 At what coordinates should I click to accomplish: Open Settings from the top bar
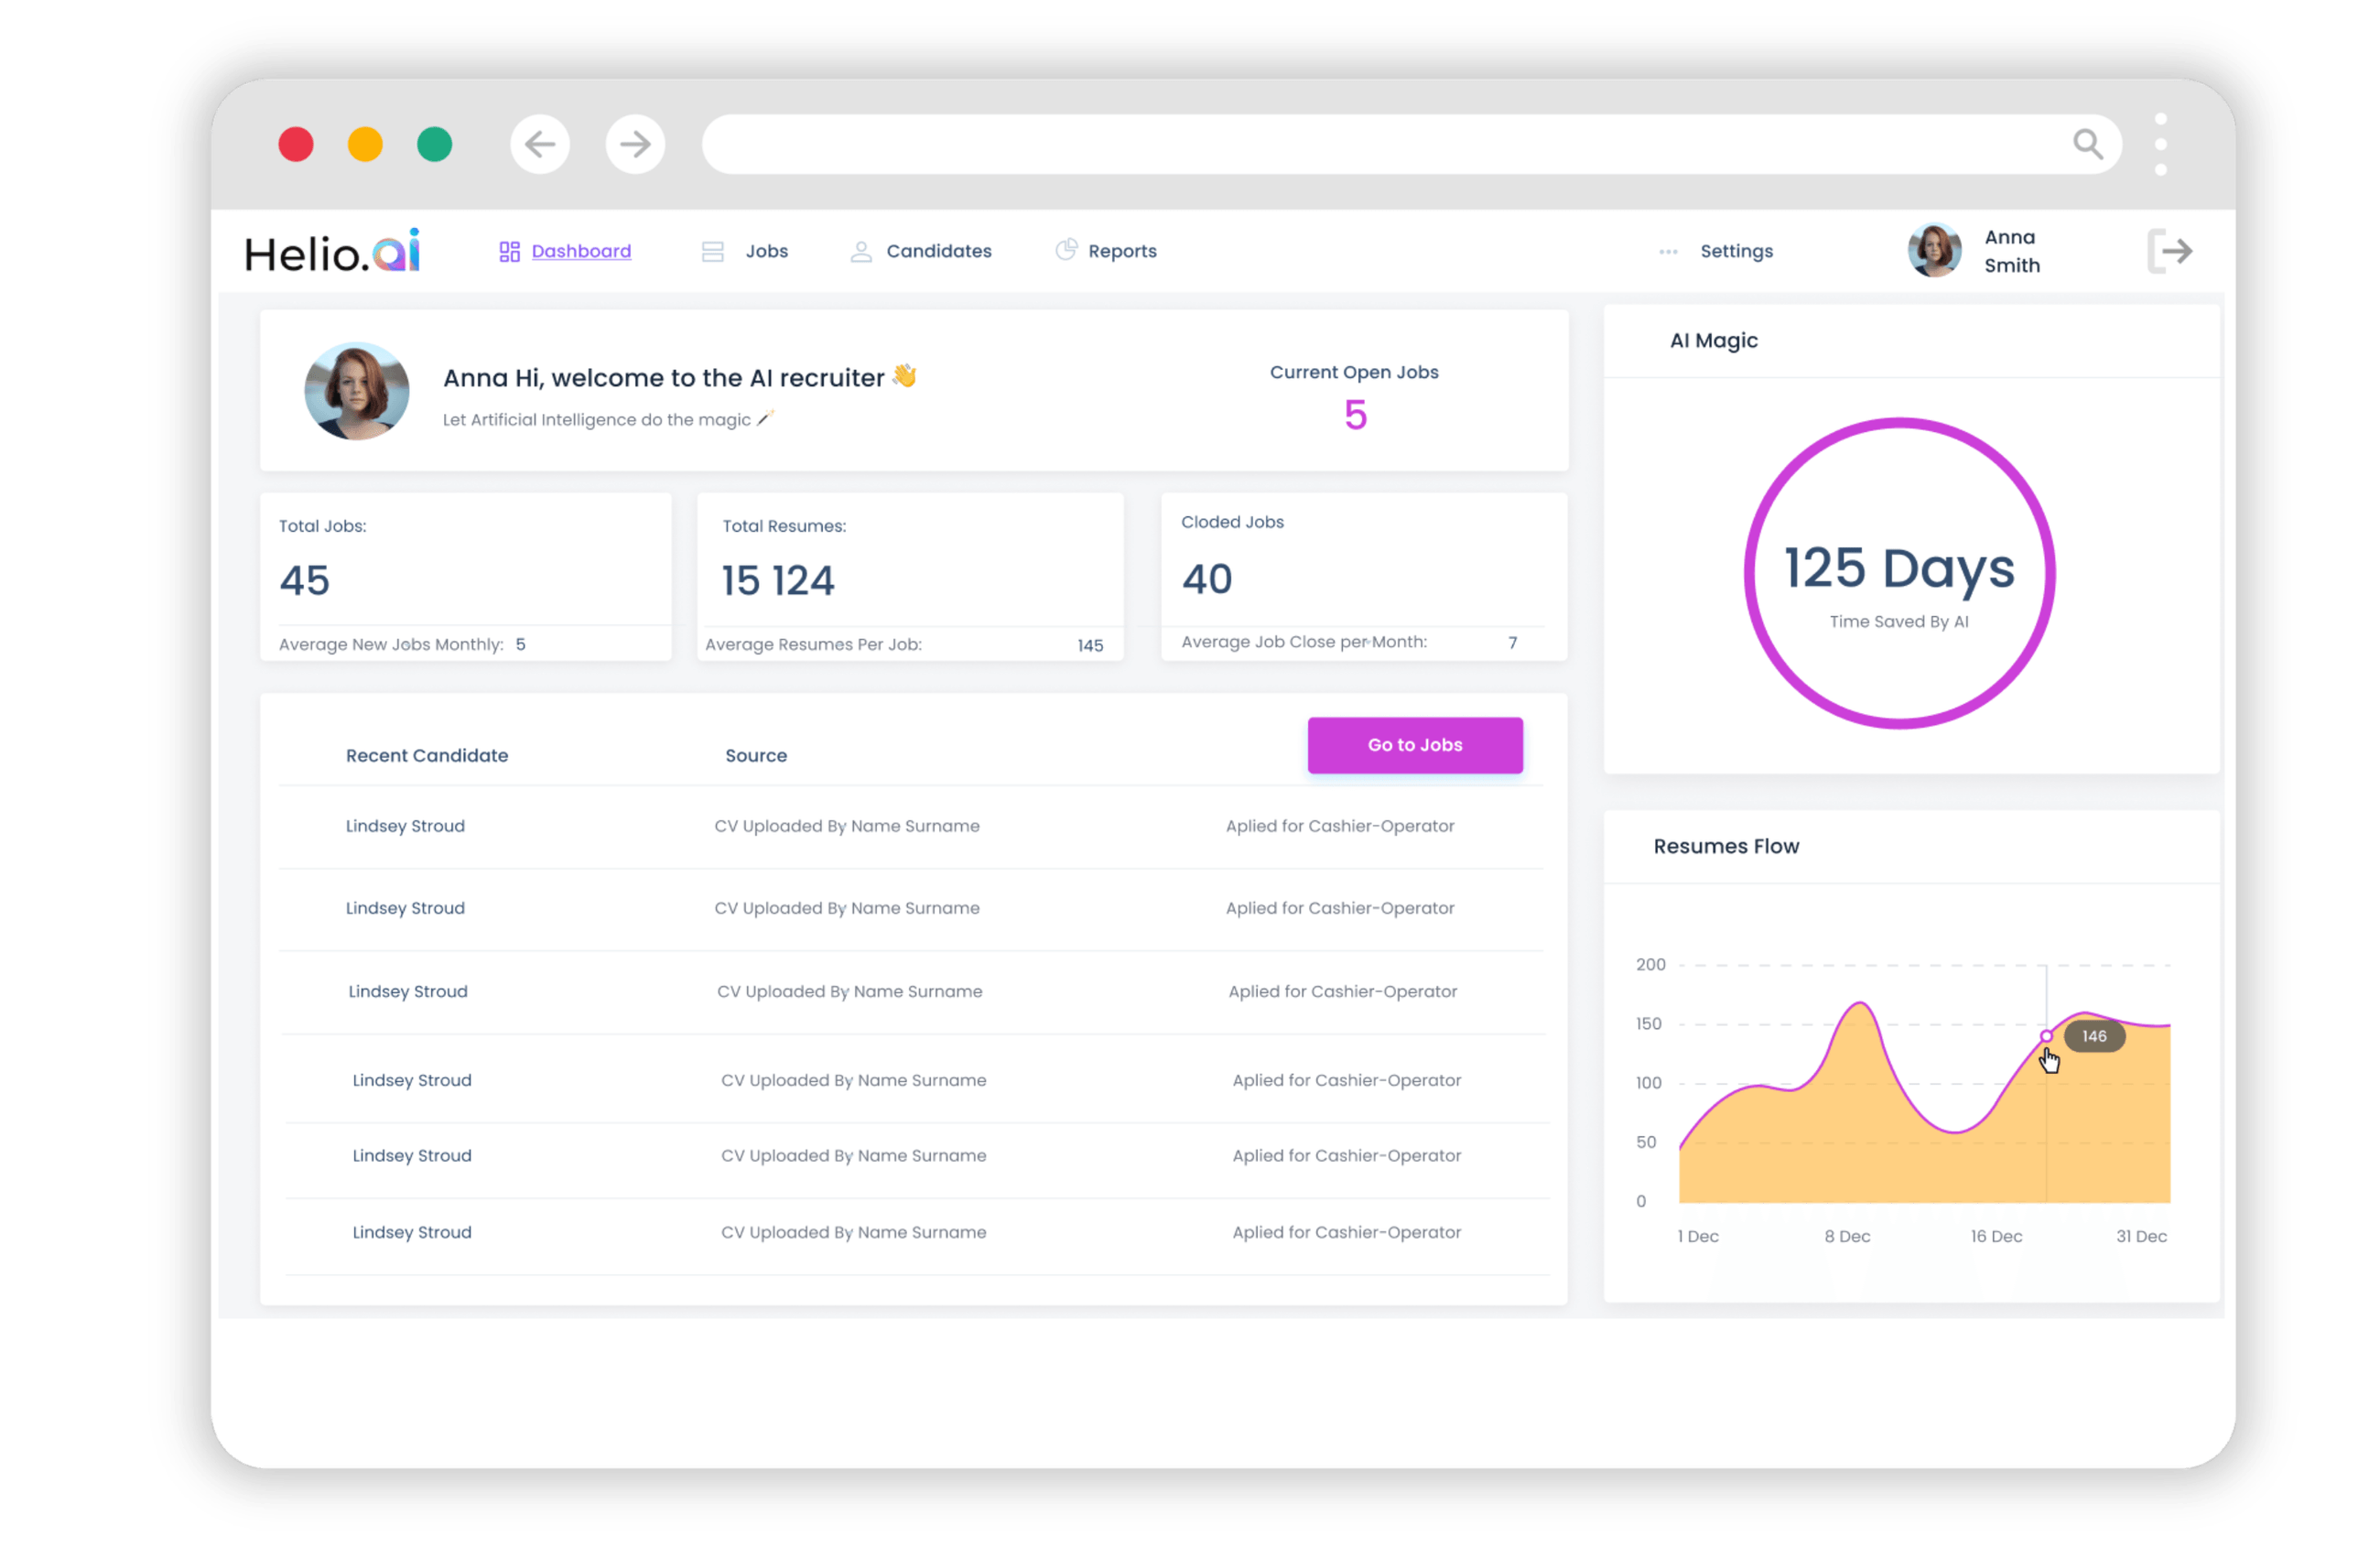coord(1737,251)
